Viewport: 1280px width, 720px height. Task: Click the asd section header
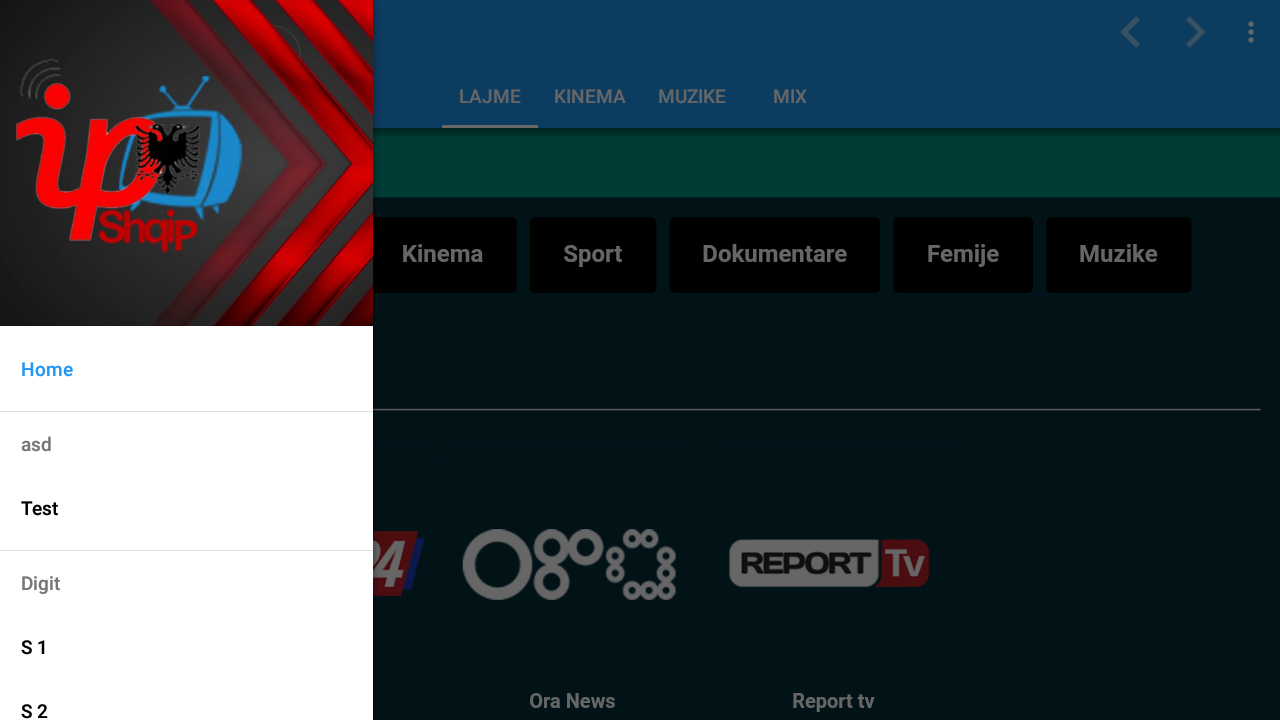click(x=36, y=444)
